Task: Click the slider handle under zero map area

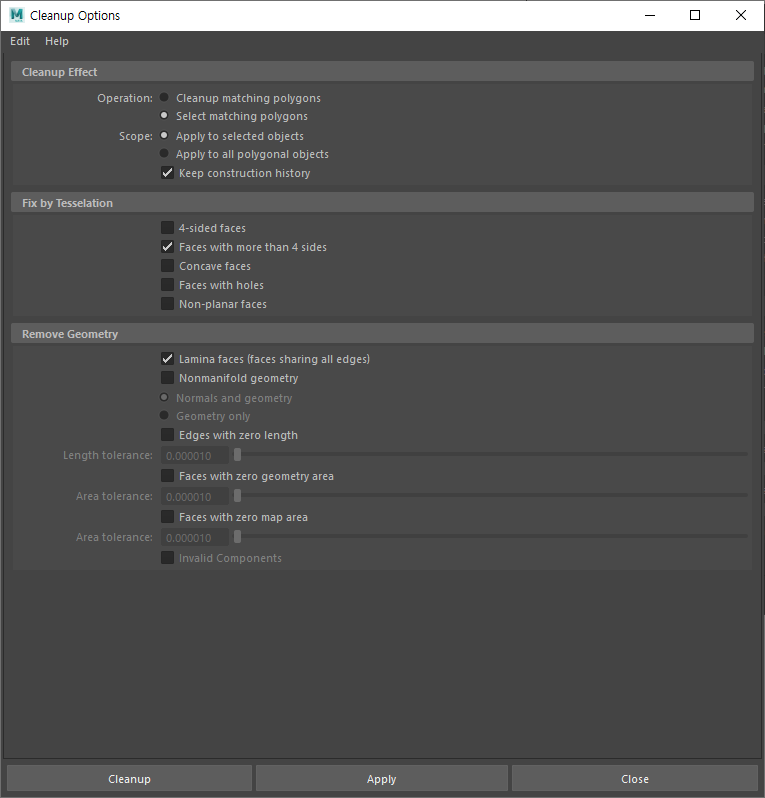Action: (237, 536)
